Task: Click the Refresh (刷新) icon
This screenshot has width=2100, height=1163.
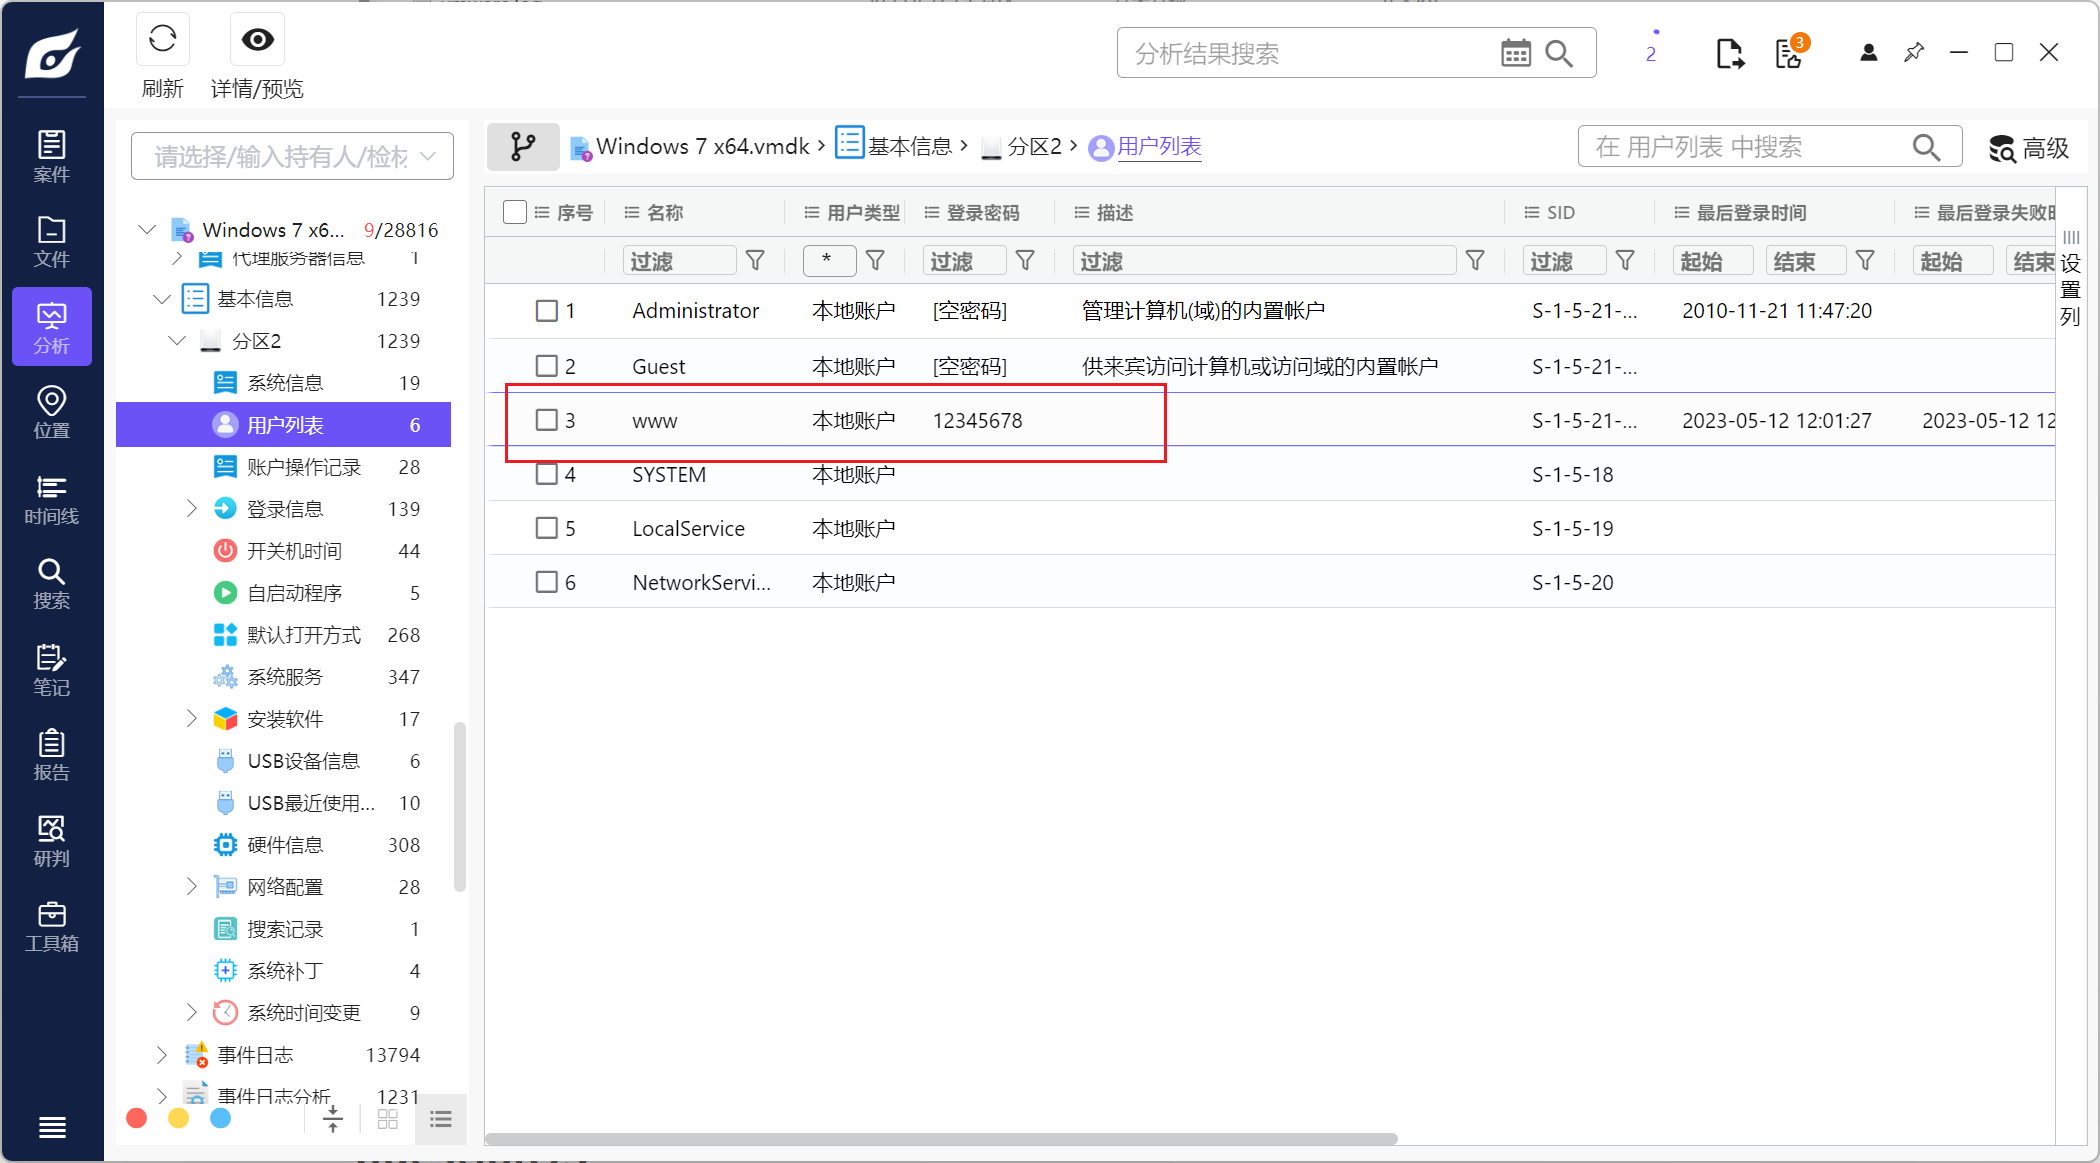Action: pos(162,40)
